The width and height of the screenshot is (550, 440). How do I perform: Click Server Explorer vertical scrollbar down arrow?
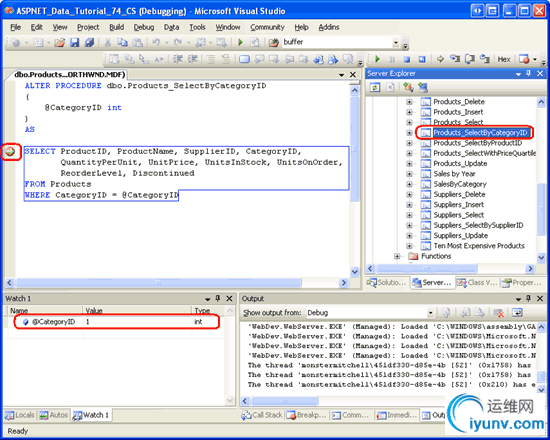click(x=541, y=258)
